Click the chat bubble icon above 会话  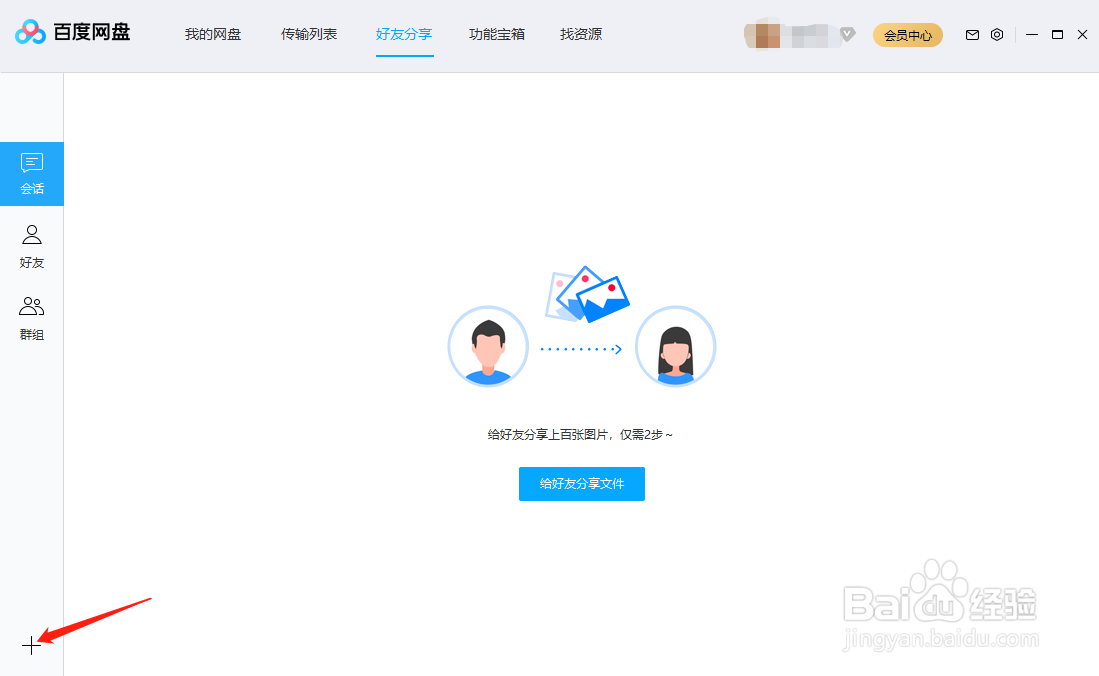click(31, 161)
